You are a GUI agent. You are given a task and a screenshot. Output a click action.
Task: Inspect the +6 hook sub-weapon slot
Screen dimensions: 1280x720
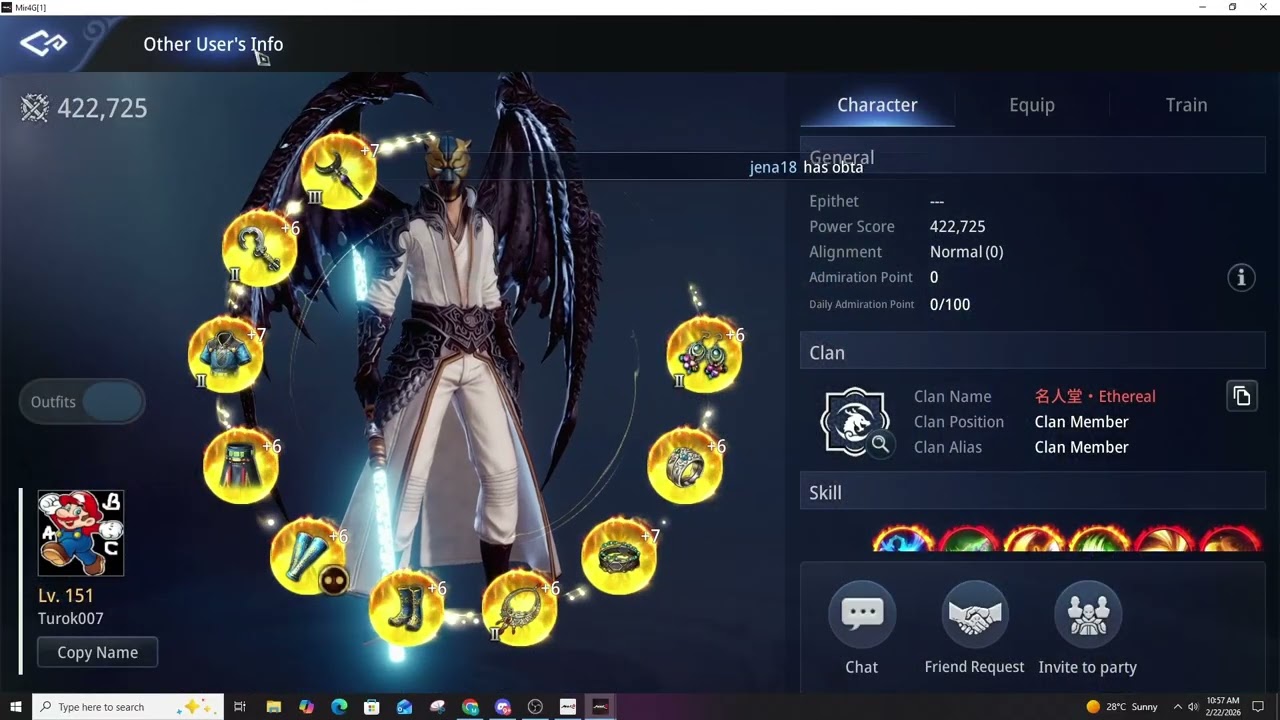coord(259,249)
